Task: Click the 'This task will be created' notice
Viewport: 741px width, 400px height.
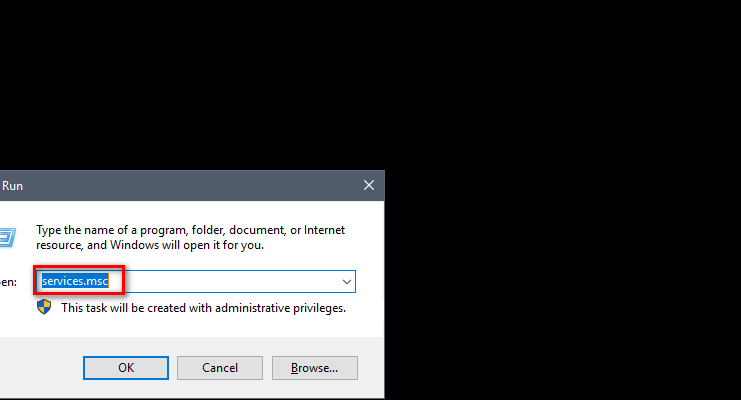Action: click(x=203, y=308)
